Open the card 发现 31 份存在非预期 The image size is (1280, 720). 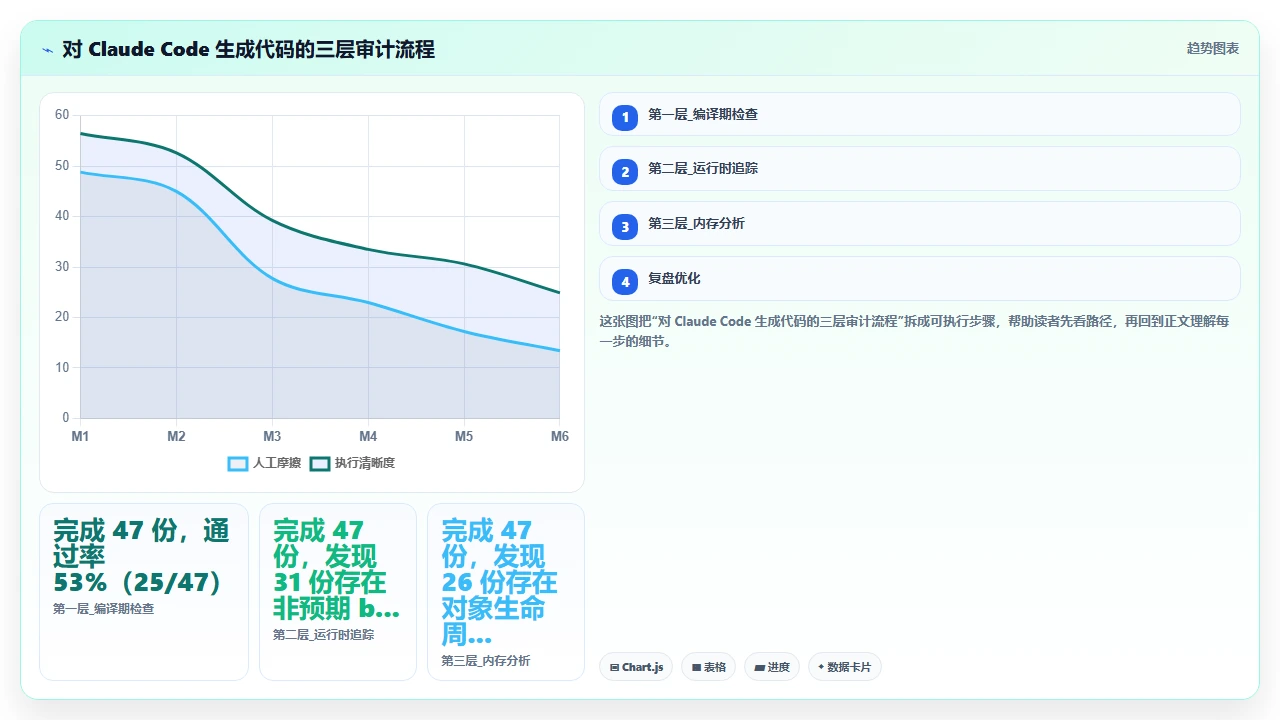338,592
